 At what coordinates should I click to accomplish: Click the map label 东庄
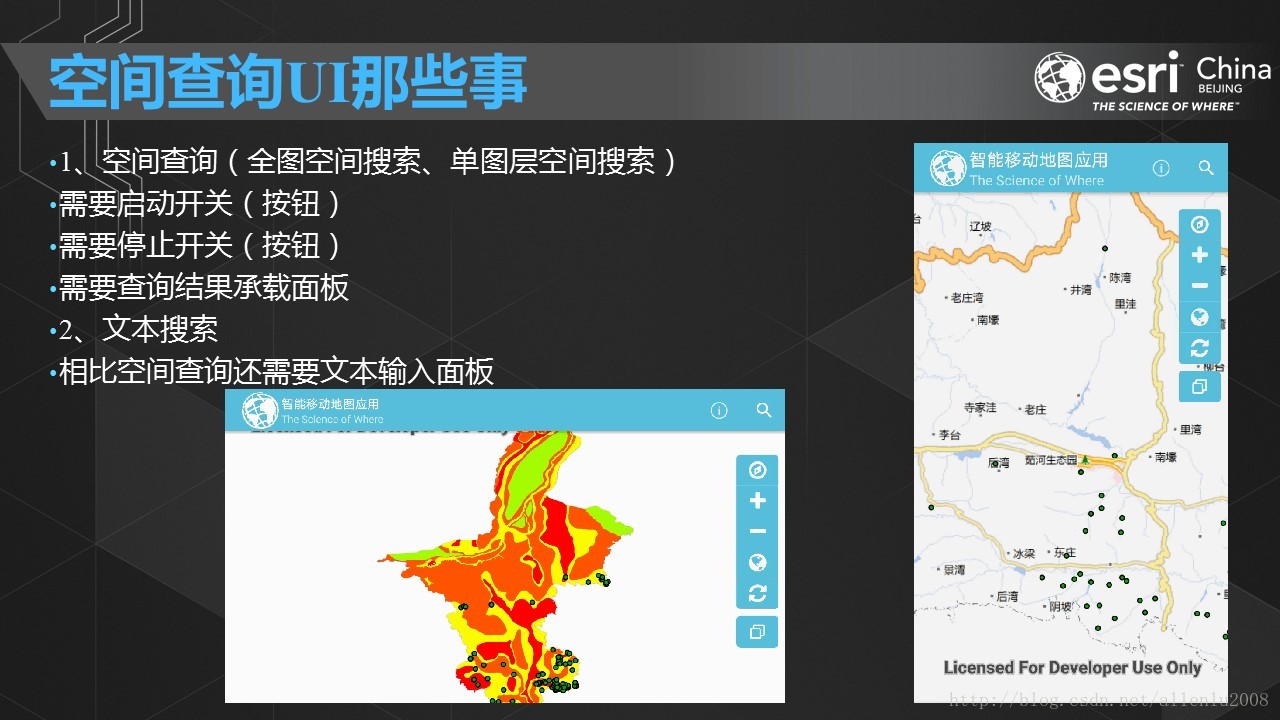pos(1065,553)
